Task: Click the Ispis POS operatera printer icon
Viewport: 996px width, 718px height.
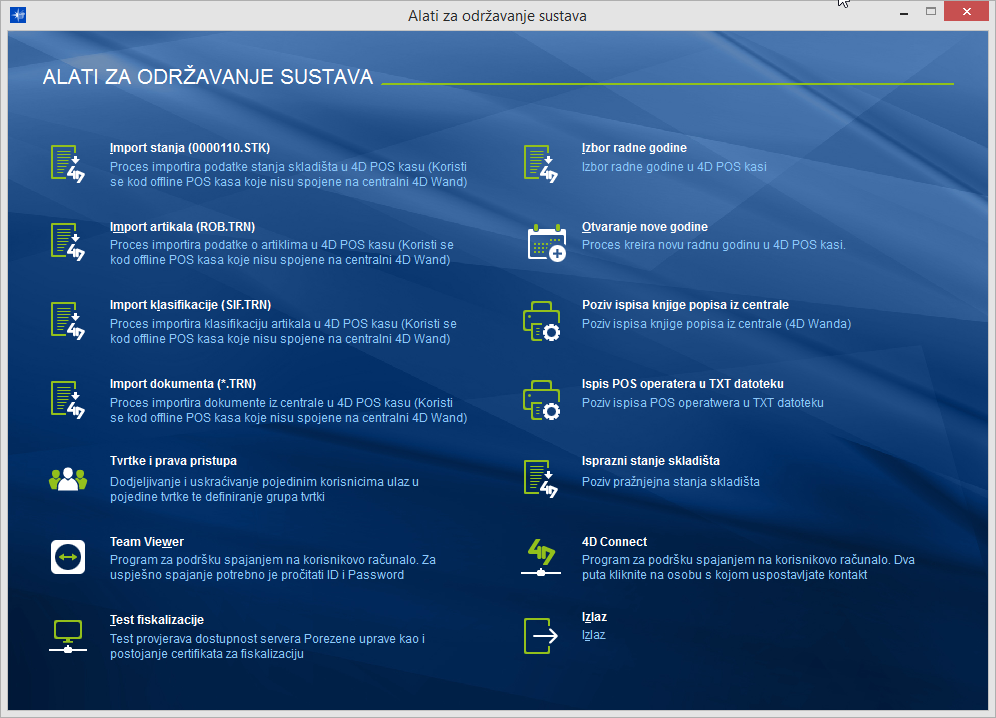Action: [x=541, y=400]
